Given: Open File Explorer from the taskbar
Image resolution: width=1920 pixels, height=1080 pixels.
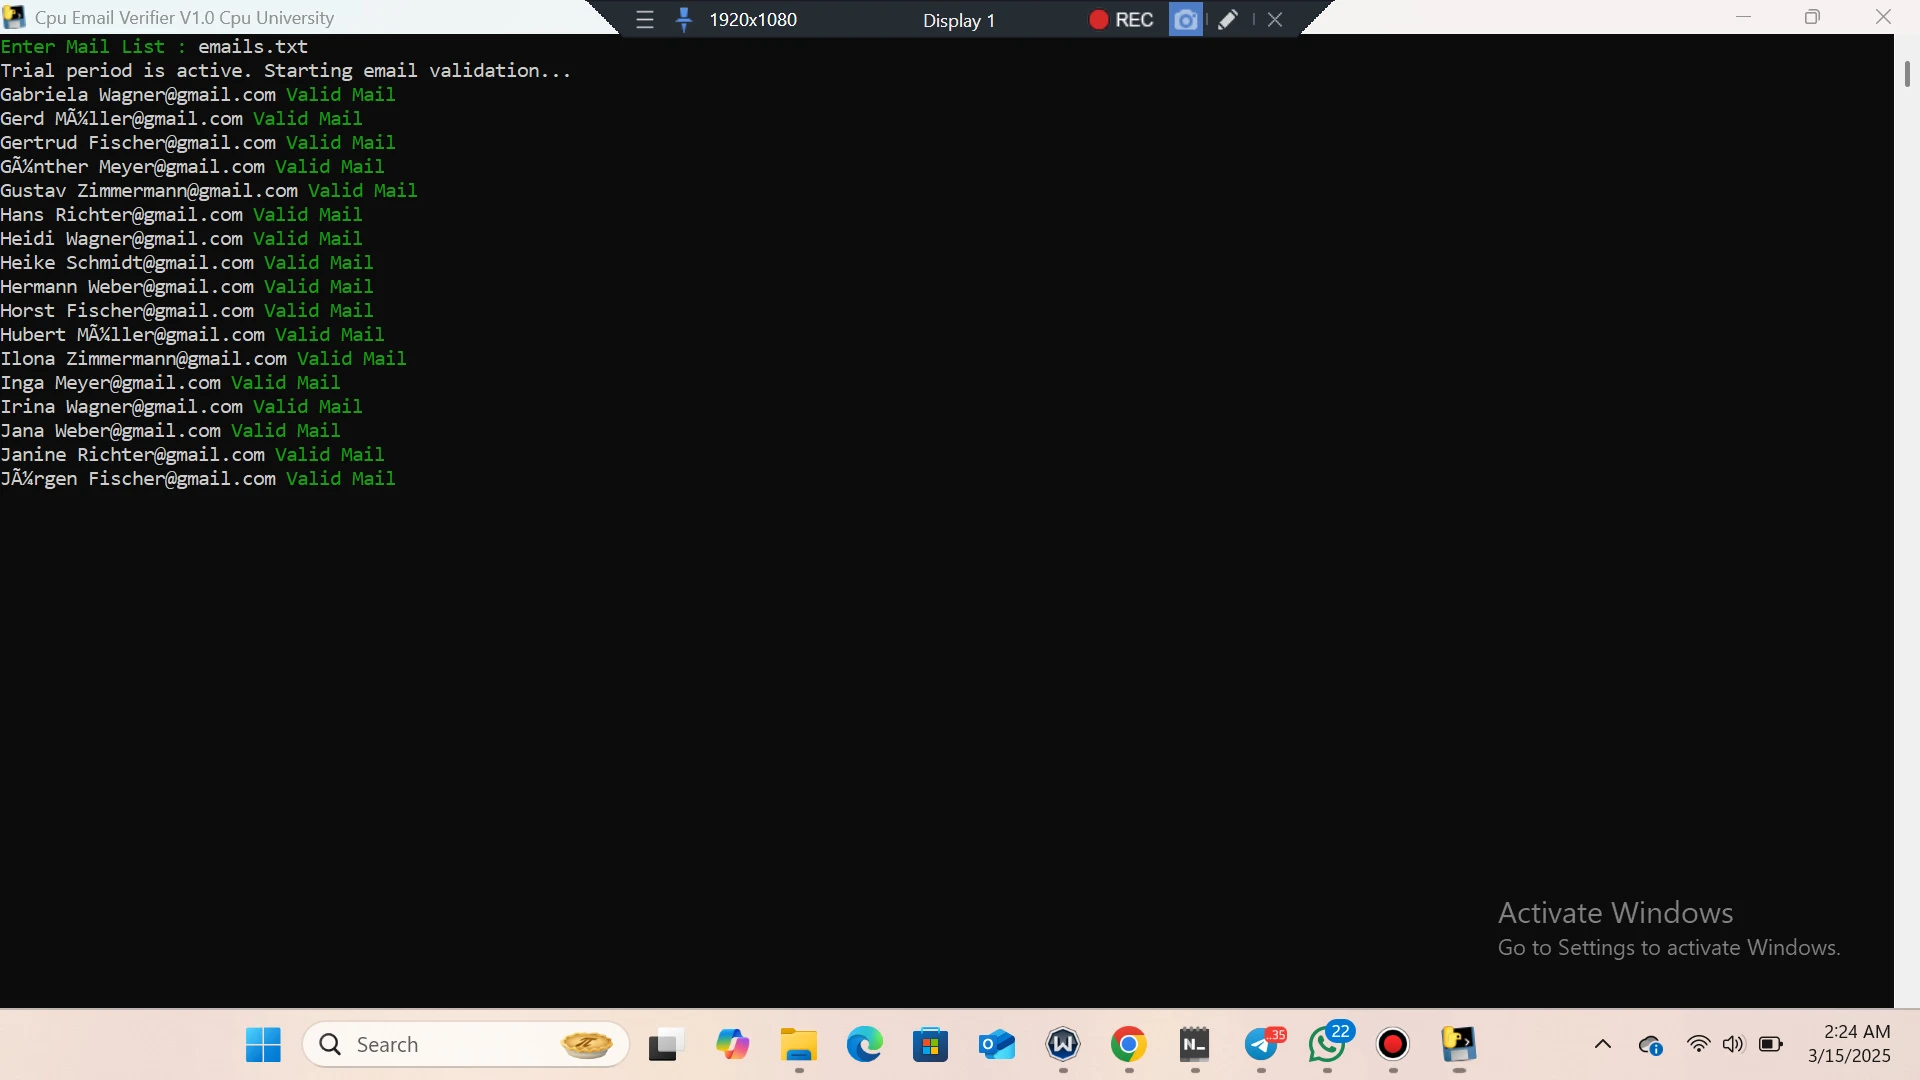Looking at the screenshot, I should tap(798, 1045).
